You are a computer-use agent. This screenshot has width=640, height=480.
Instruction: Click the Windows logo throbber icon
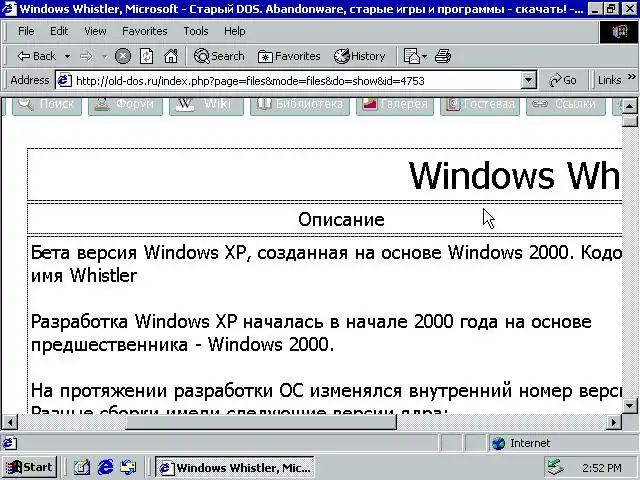[x=619, y=32]
